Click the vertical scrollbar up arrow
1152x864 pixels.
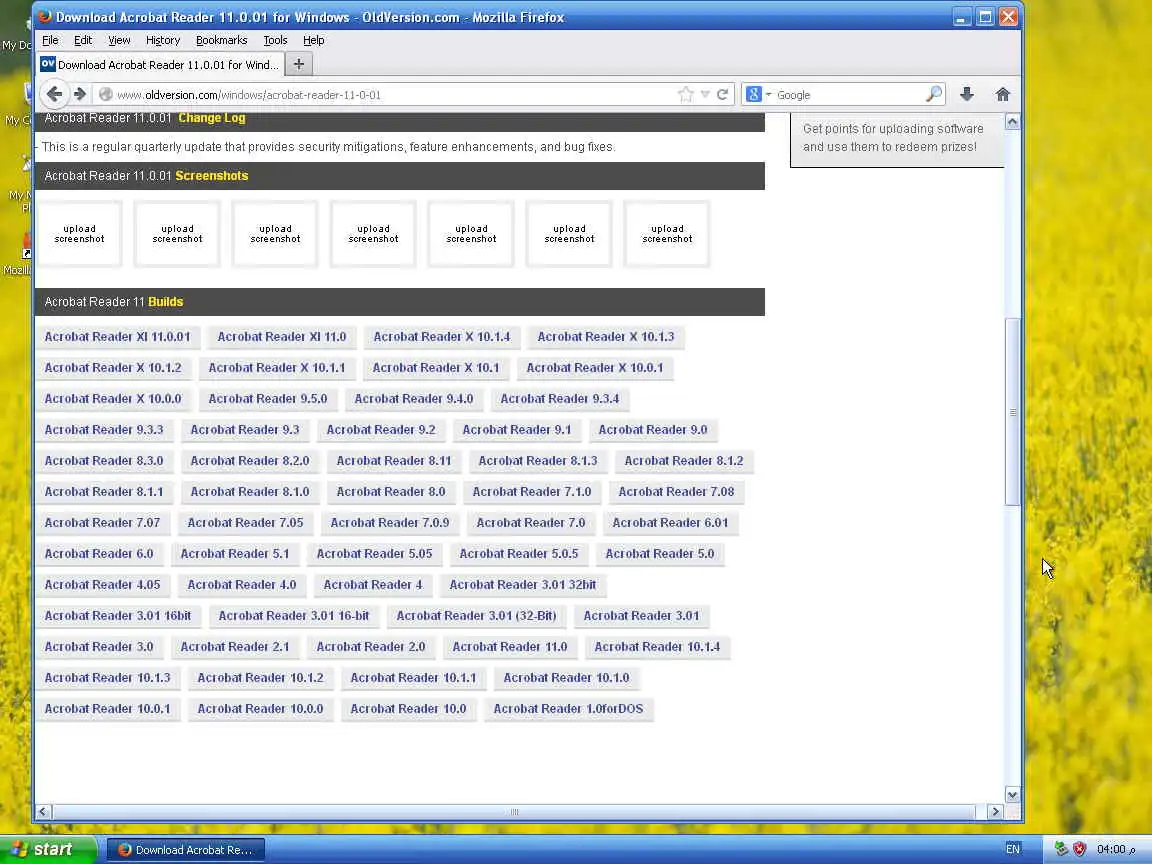[x=1012, y=121]
